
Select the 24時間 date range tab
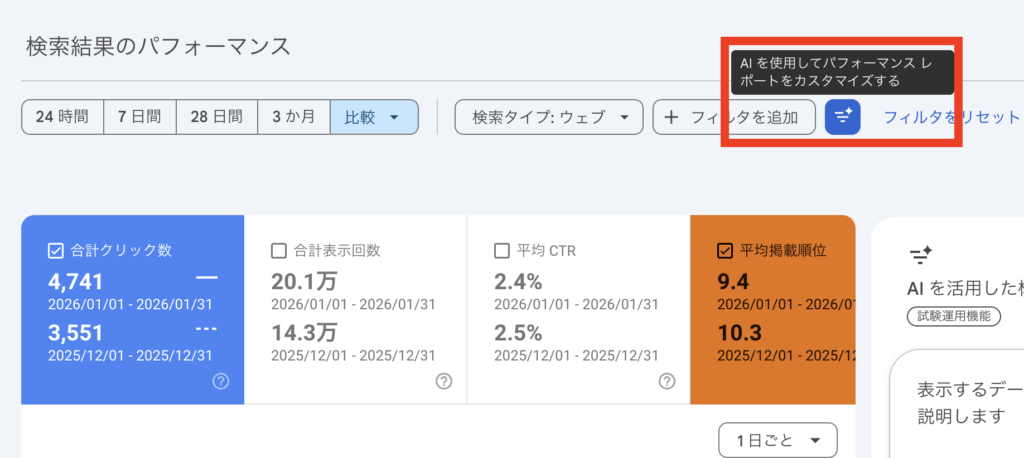coord(62,117)
